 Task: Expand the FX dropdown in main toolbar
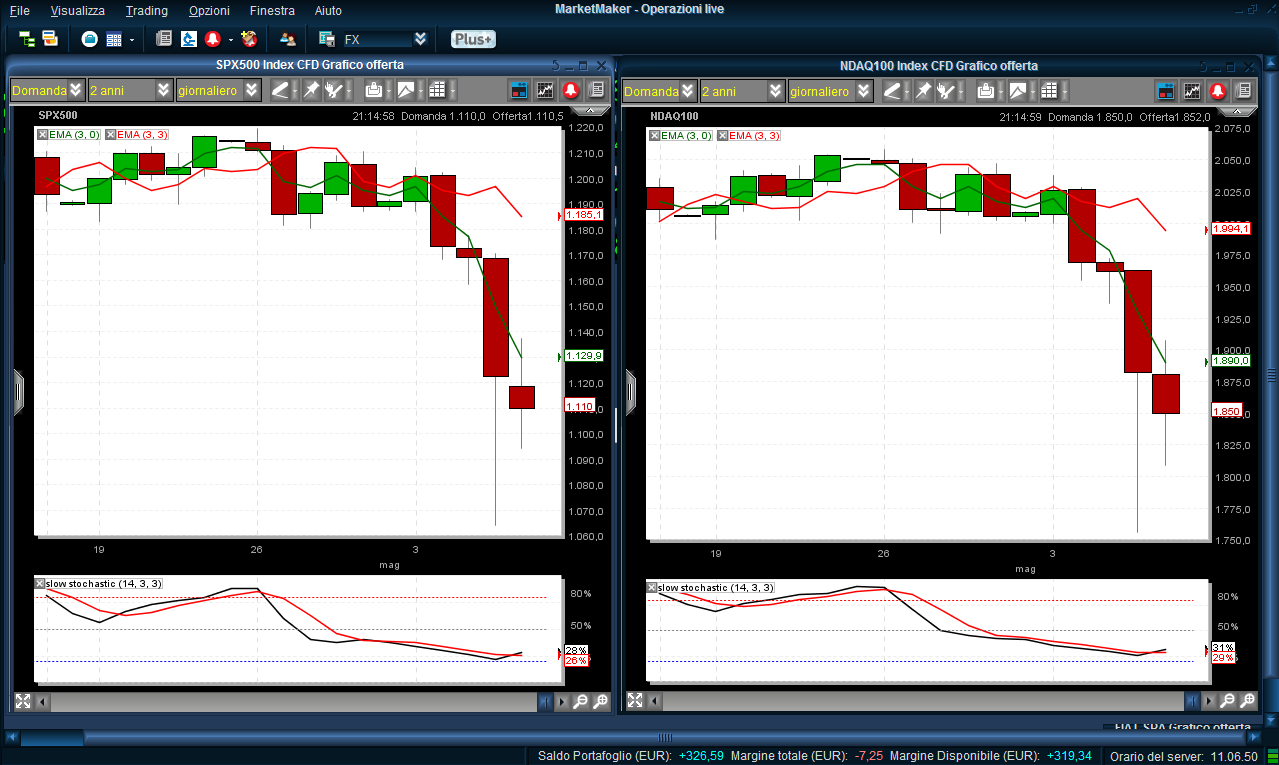click(x=420, y=39)
